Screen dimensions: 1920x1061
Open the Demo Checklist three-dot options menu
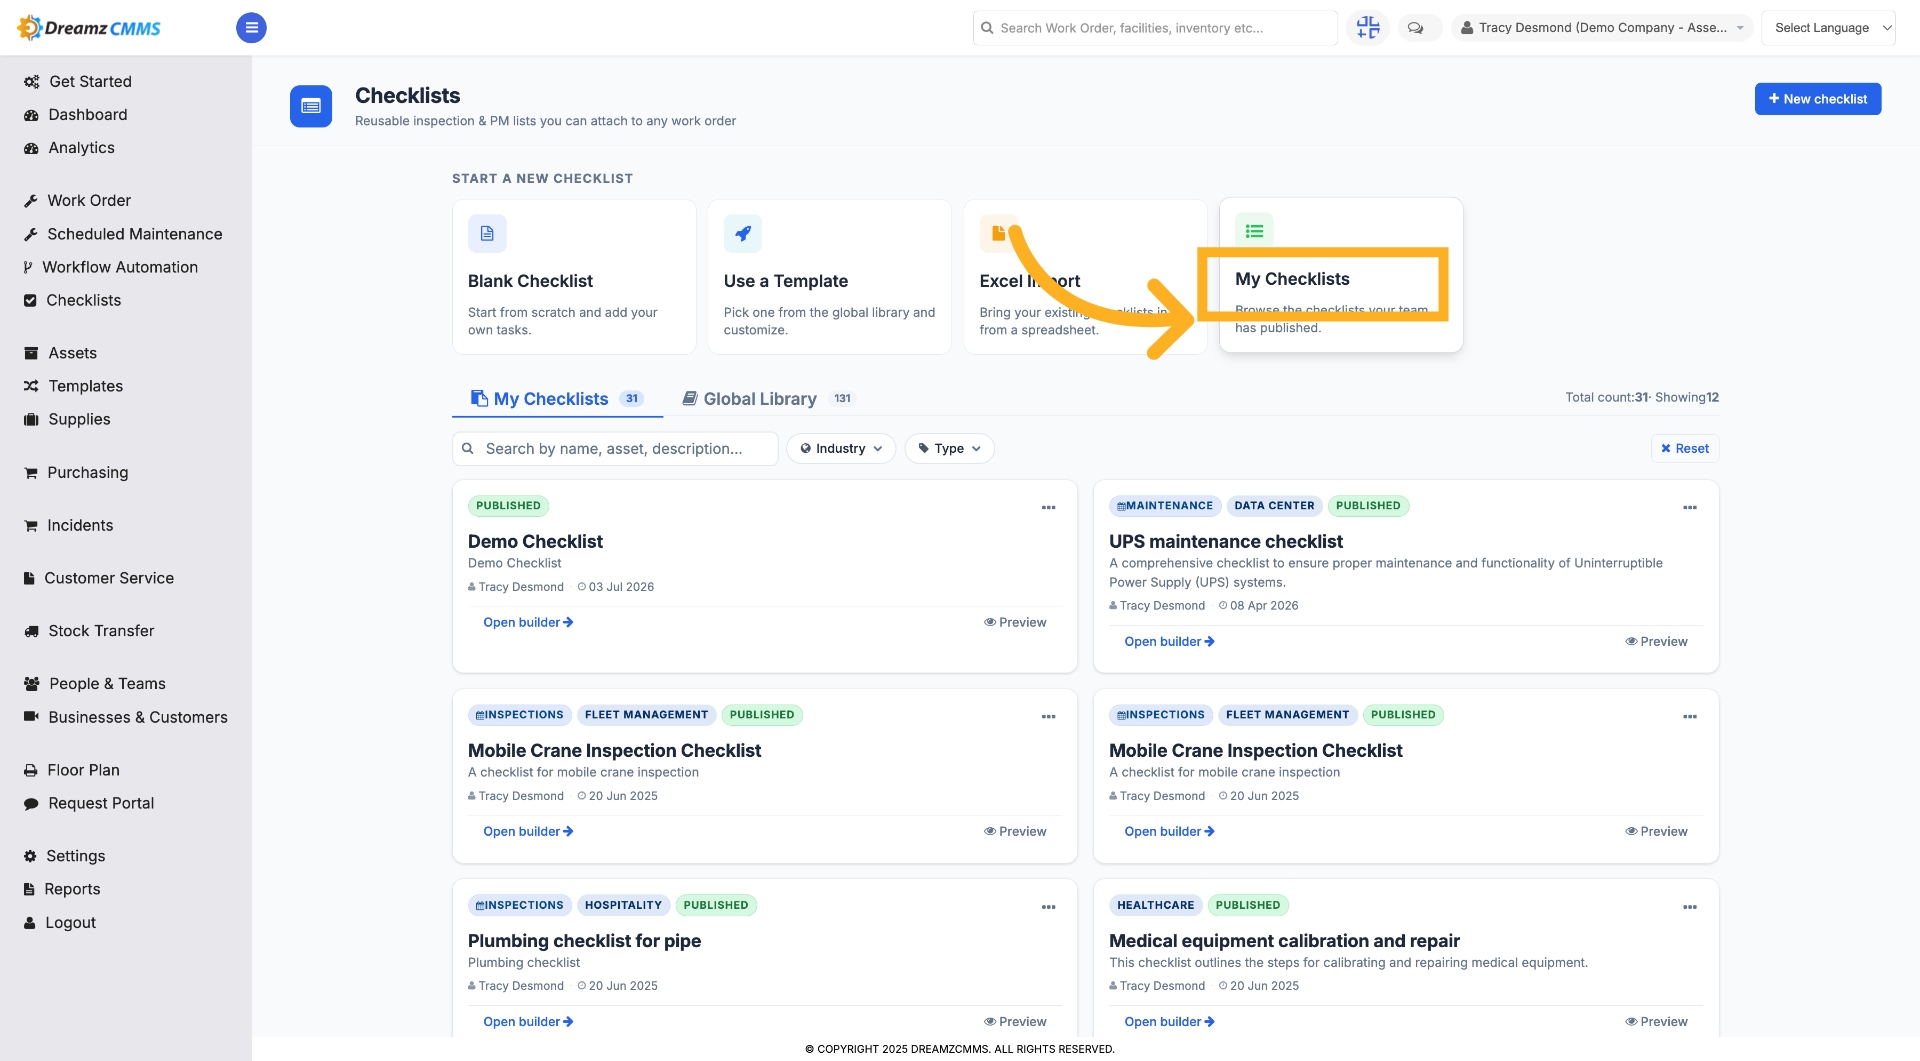[x=1048, y=507]
